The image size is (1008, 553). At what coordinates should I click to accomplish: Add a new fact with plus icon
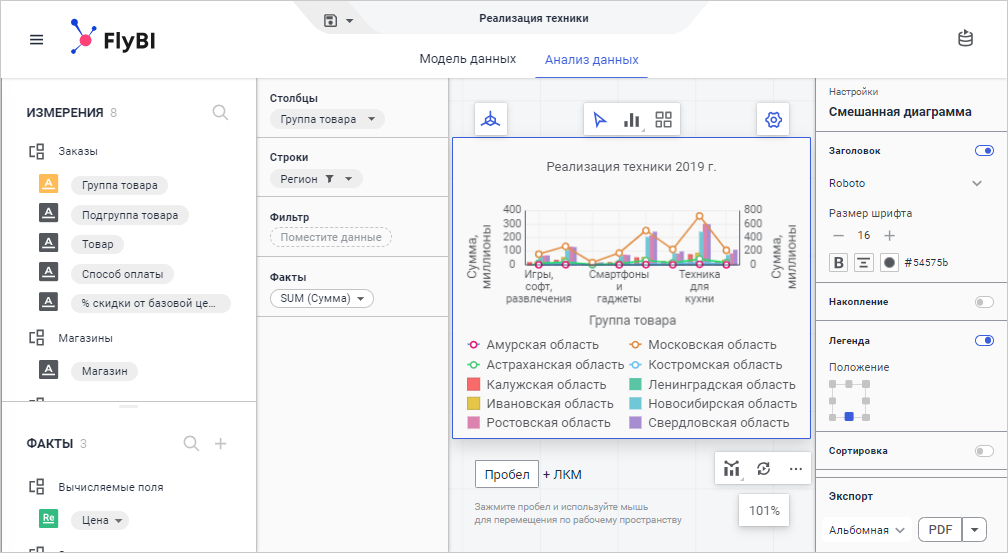pyautogui.click(x=221, y=444)
